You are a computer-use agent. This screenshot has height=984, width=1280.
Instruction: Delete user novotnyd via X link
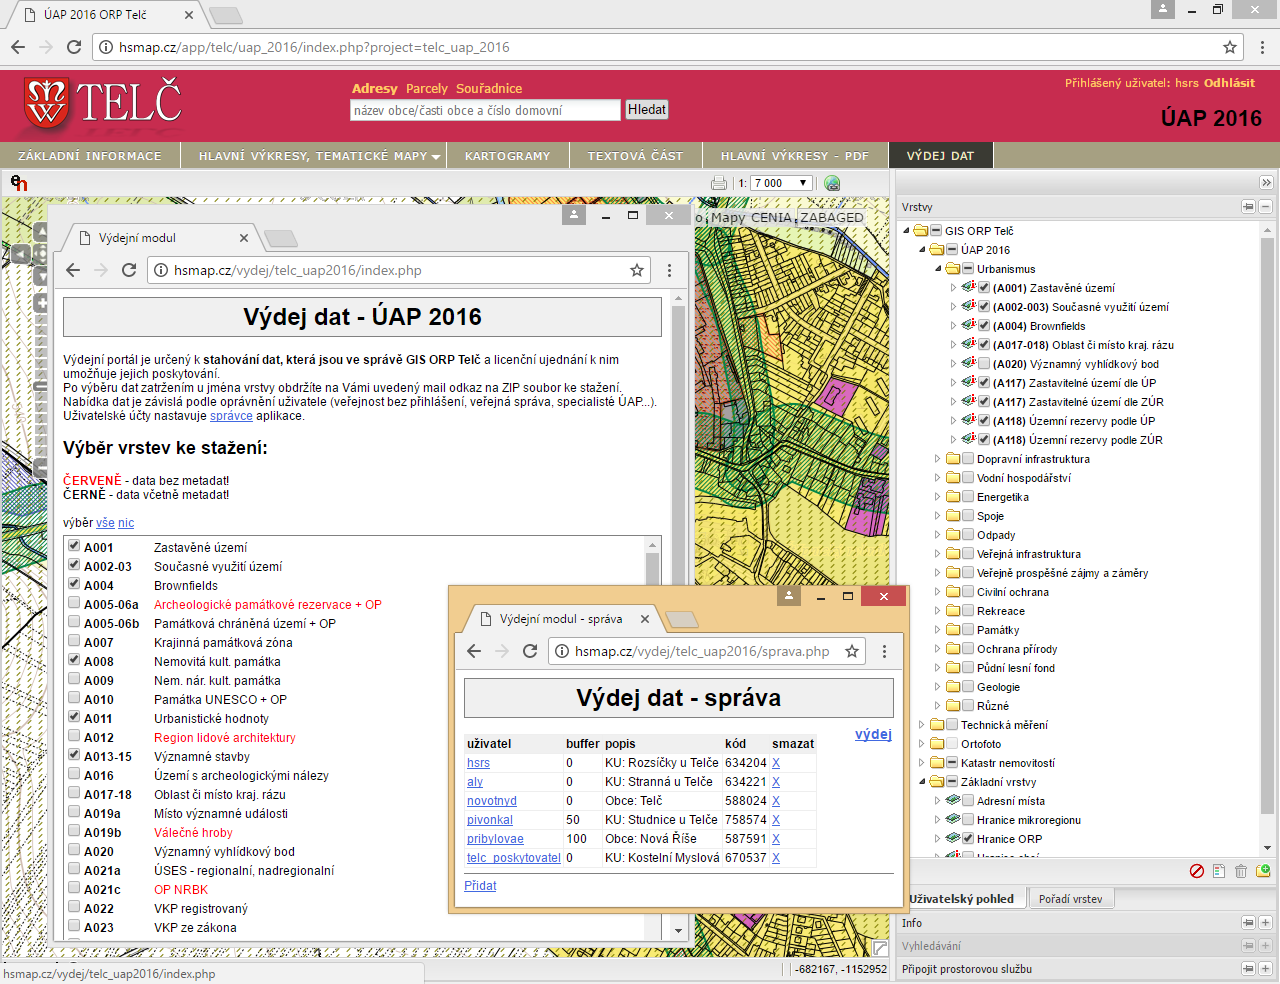coord(776,801)
